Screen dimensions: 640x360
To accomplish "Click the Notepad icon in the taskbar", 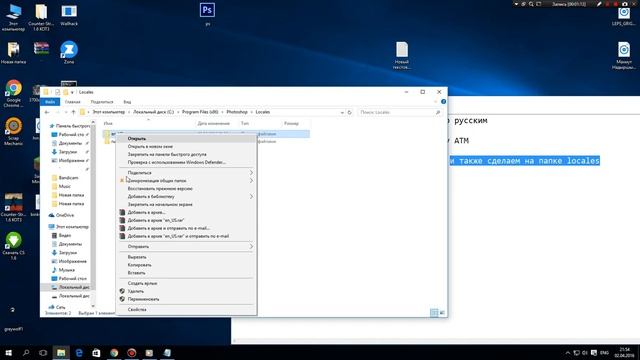I will pos(167,353).
